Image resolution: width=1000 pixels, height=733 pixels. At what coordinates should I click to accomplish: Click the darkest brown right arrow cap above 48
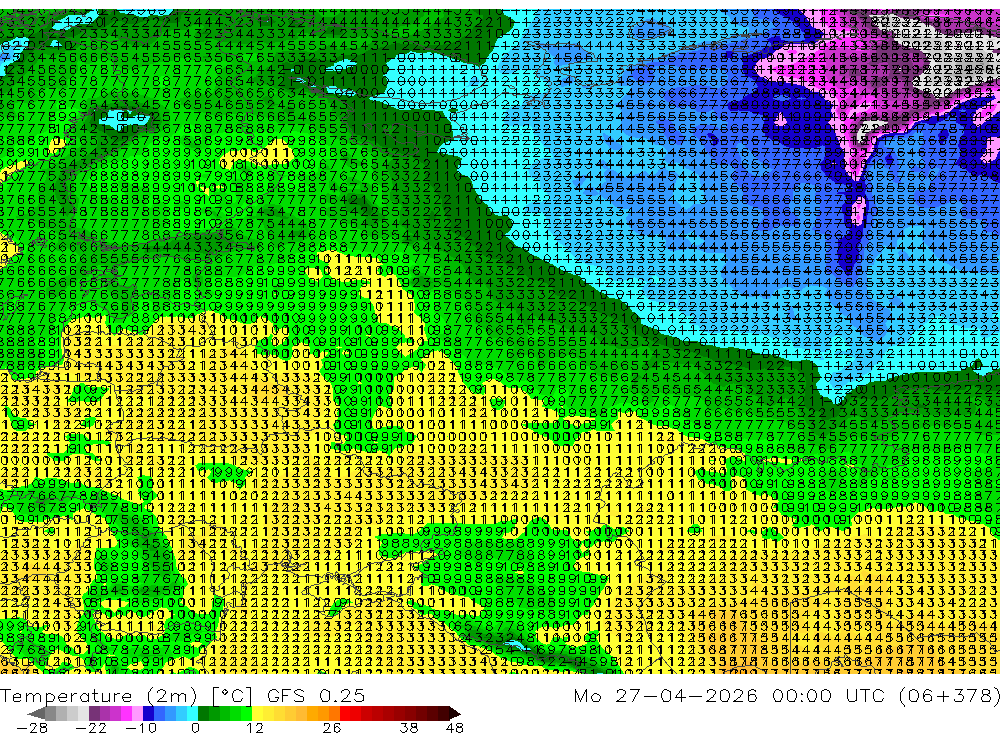tap(454, 713)
